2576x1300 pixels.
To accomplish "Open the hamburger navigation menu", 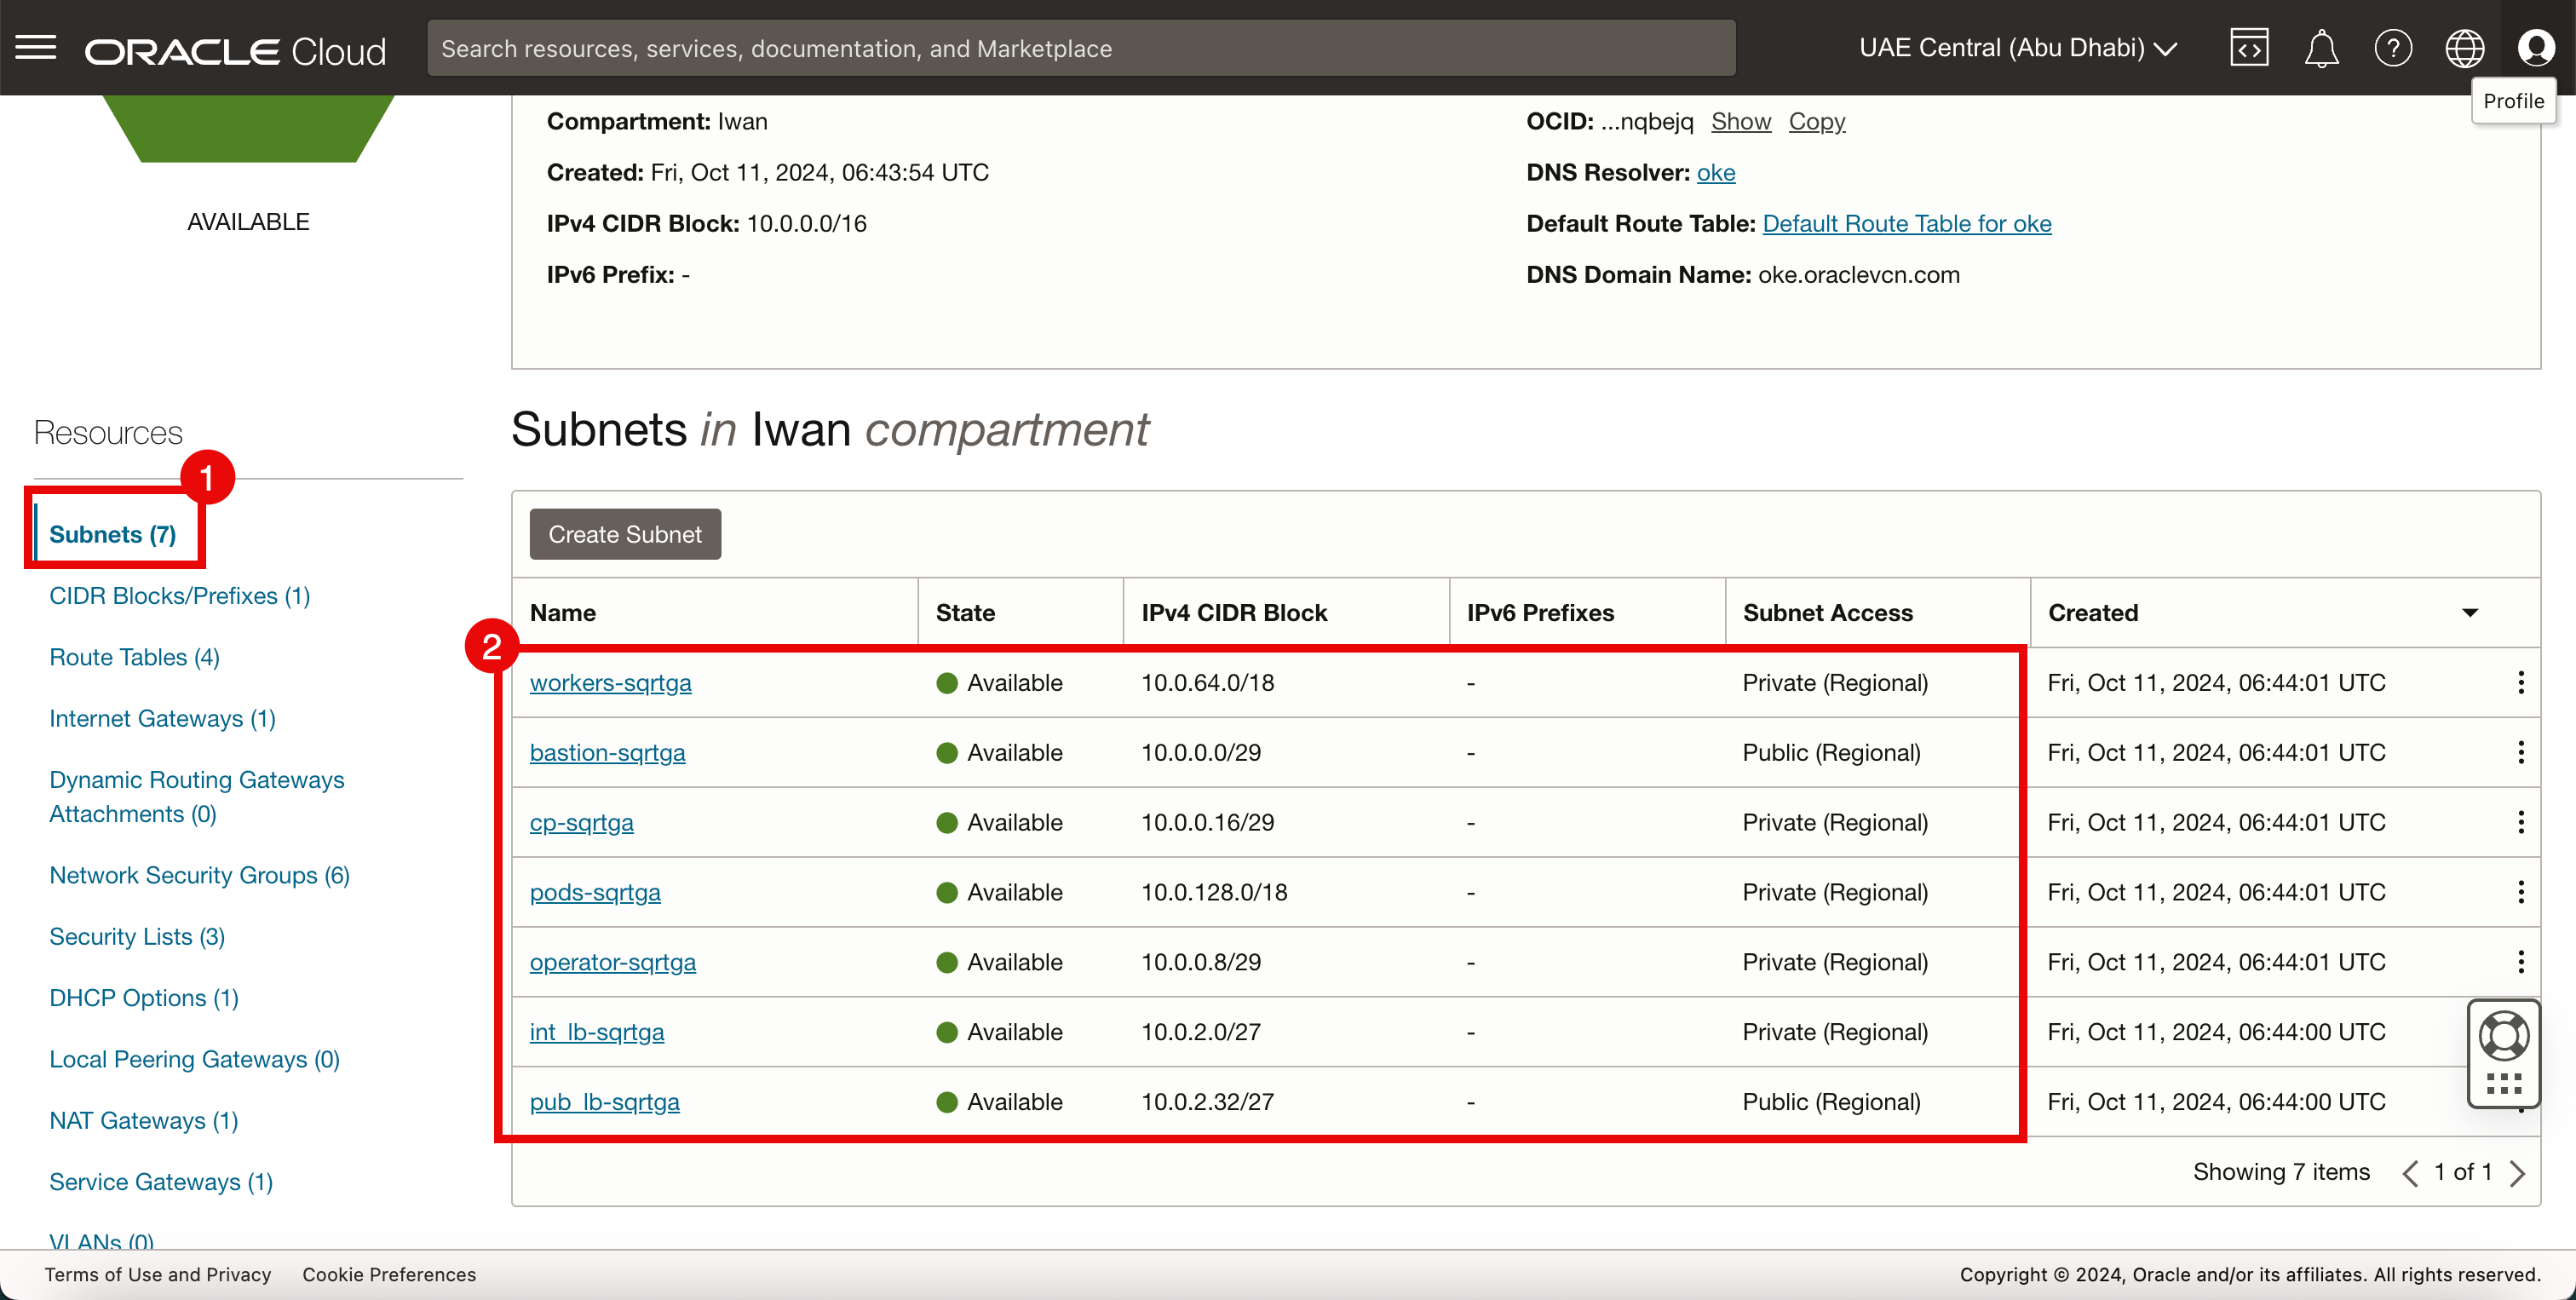I will (36, 48).
